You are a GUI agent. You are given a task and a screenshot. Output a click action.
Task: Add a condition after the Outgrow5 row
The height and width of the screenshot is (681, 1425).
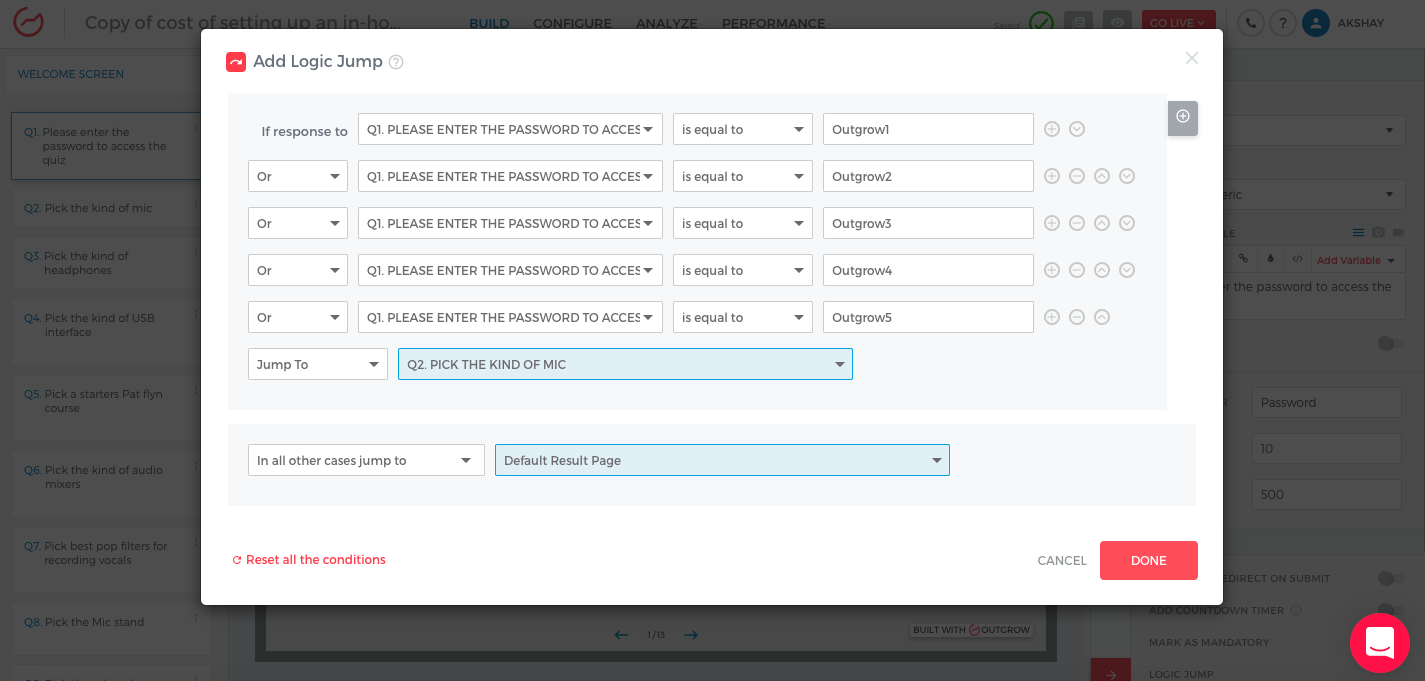click(x=1052, y=317)
